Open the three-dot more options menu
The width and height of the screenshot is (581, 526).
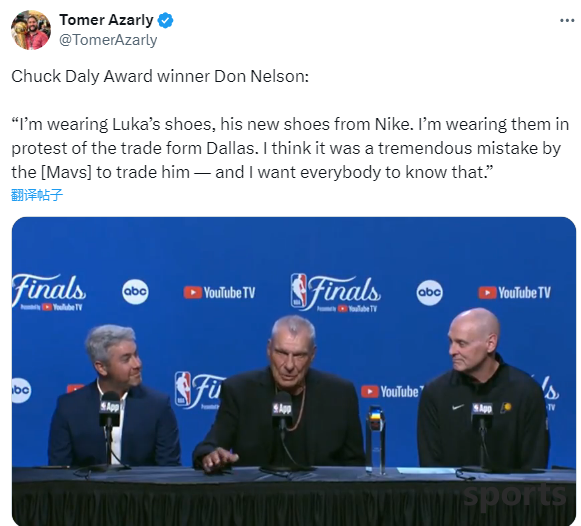(x=567, y=20)
